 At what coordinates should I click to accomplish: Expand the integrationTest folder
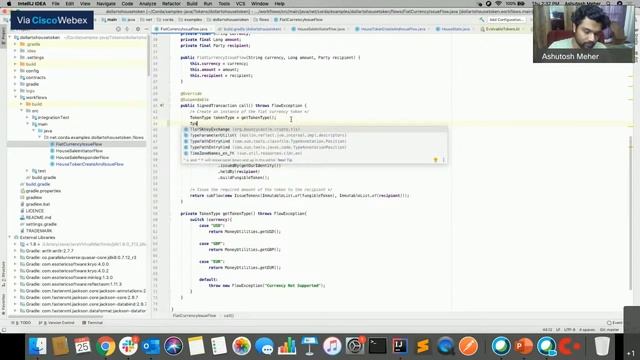click(x=28, y=118)
